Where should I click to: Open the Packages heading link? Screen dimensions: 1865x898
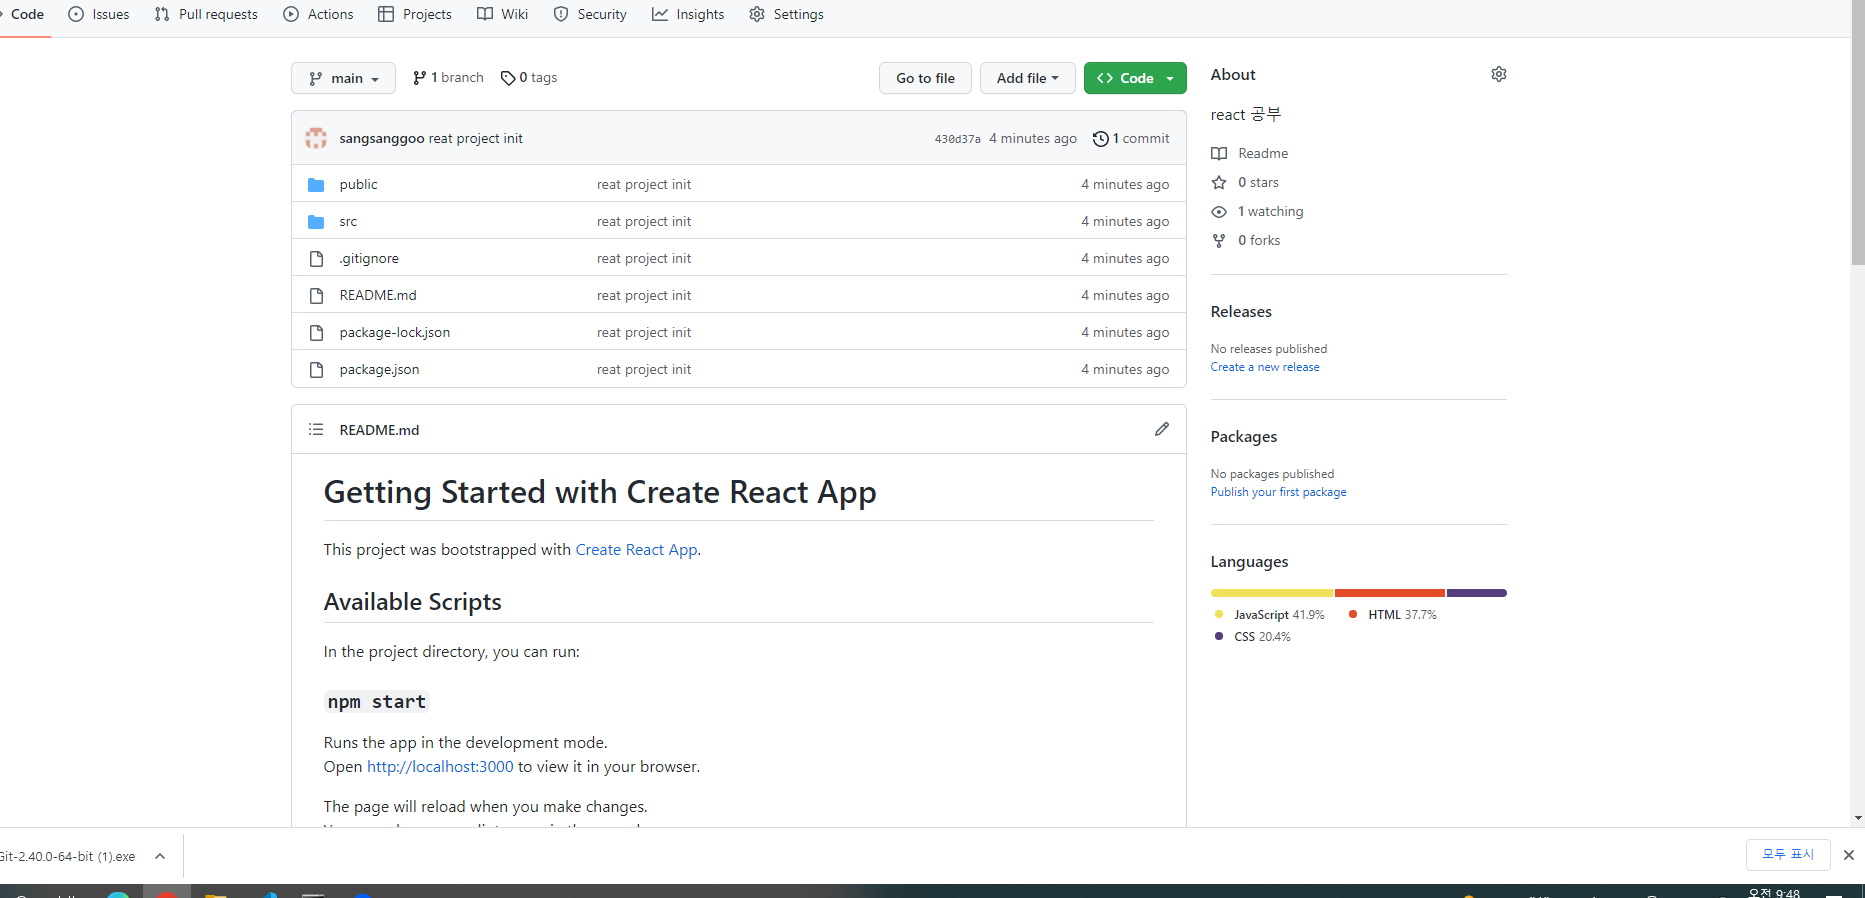pos(1244,437)
